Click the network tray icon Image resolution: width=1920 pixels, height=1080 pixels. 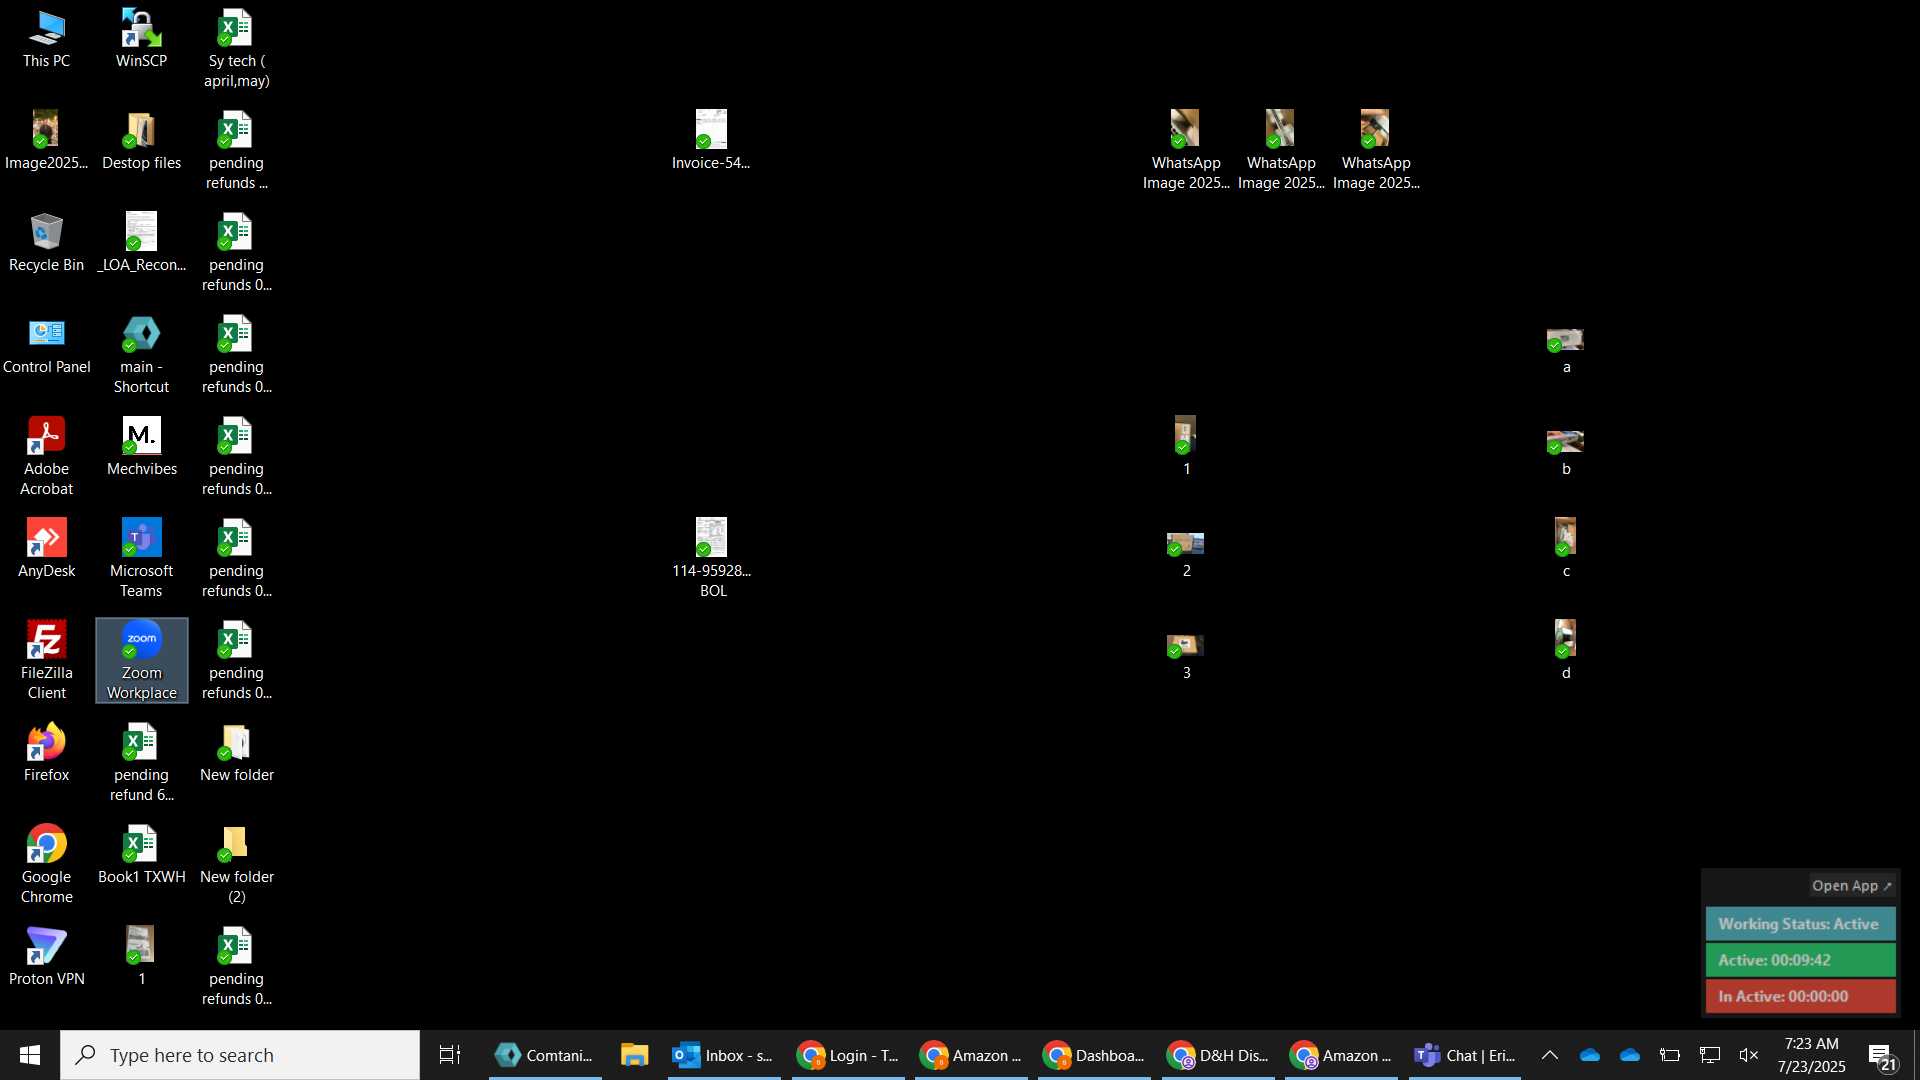1710,1055
